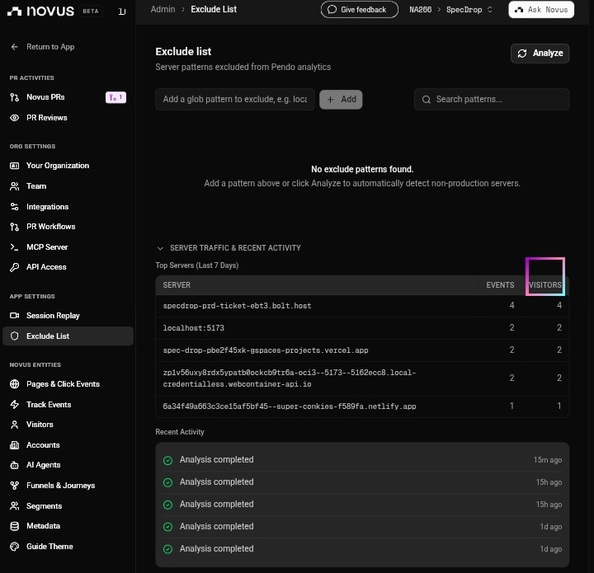Image resolution: width=594 pixels, height=573 pixels.
Task: Click the Novus PRs pull-request icon
Action: click(14, 97)
